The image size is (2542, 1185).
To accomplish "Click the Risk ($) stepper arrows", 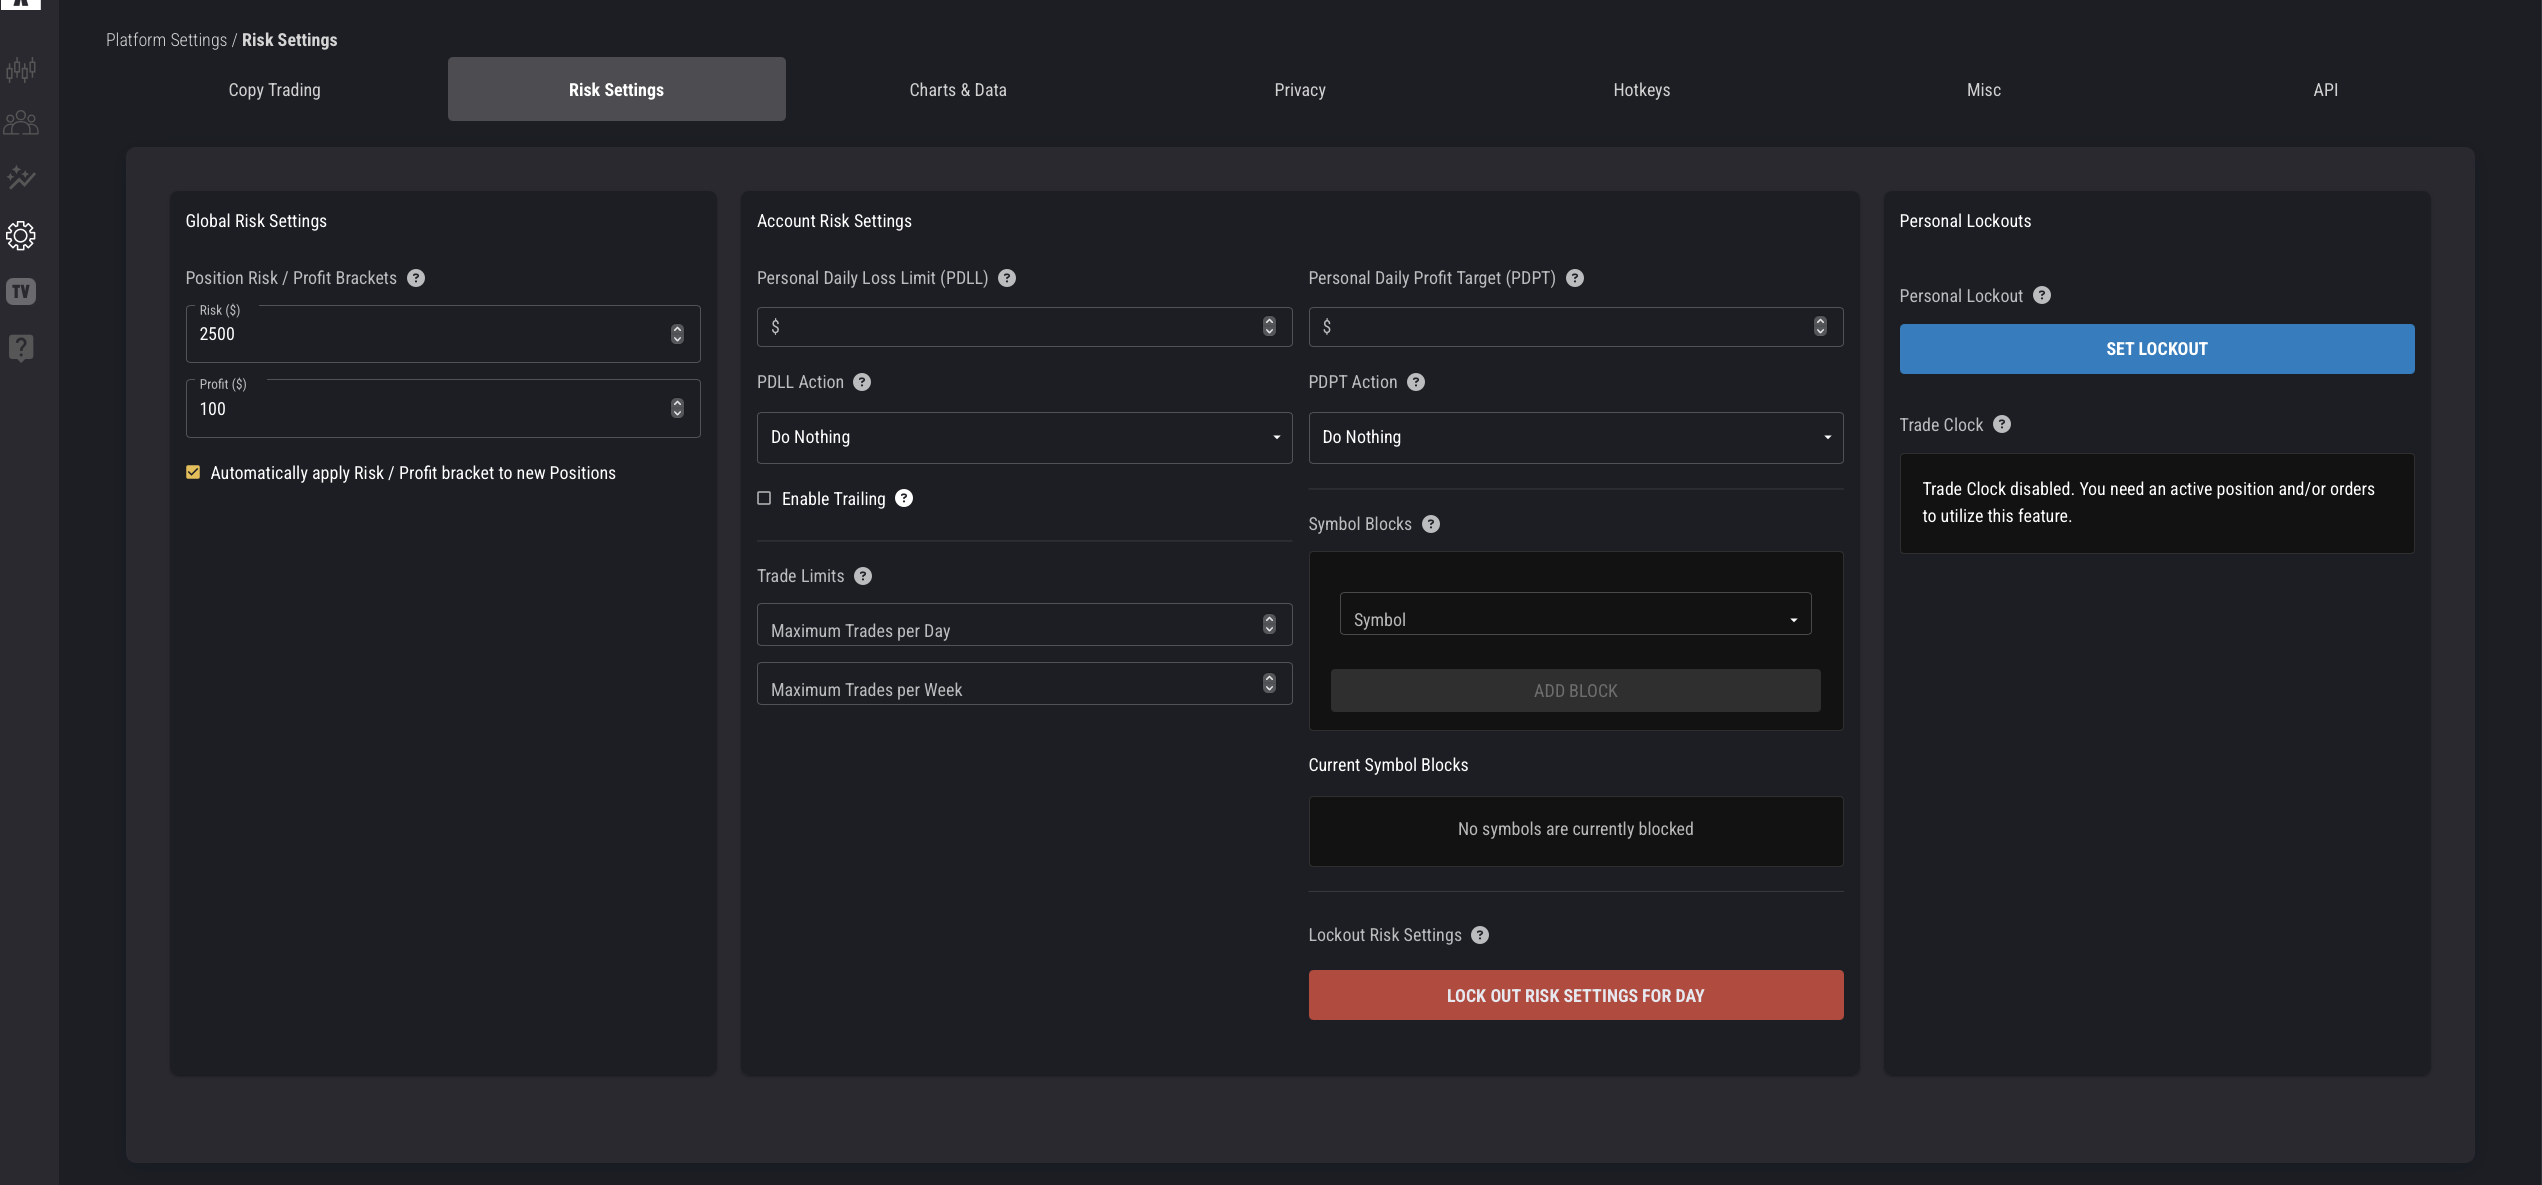I will pyautogui.click(x=677, y=334).
